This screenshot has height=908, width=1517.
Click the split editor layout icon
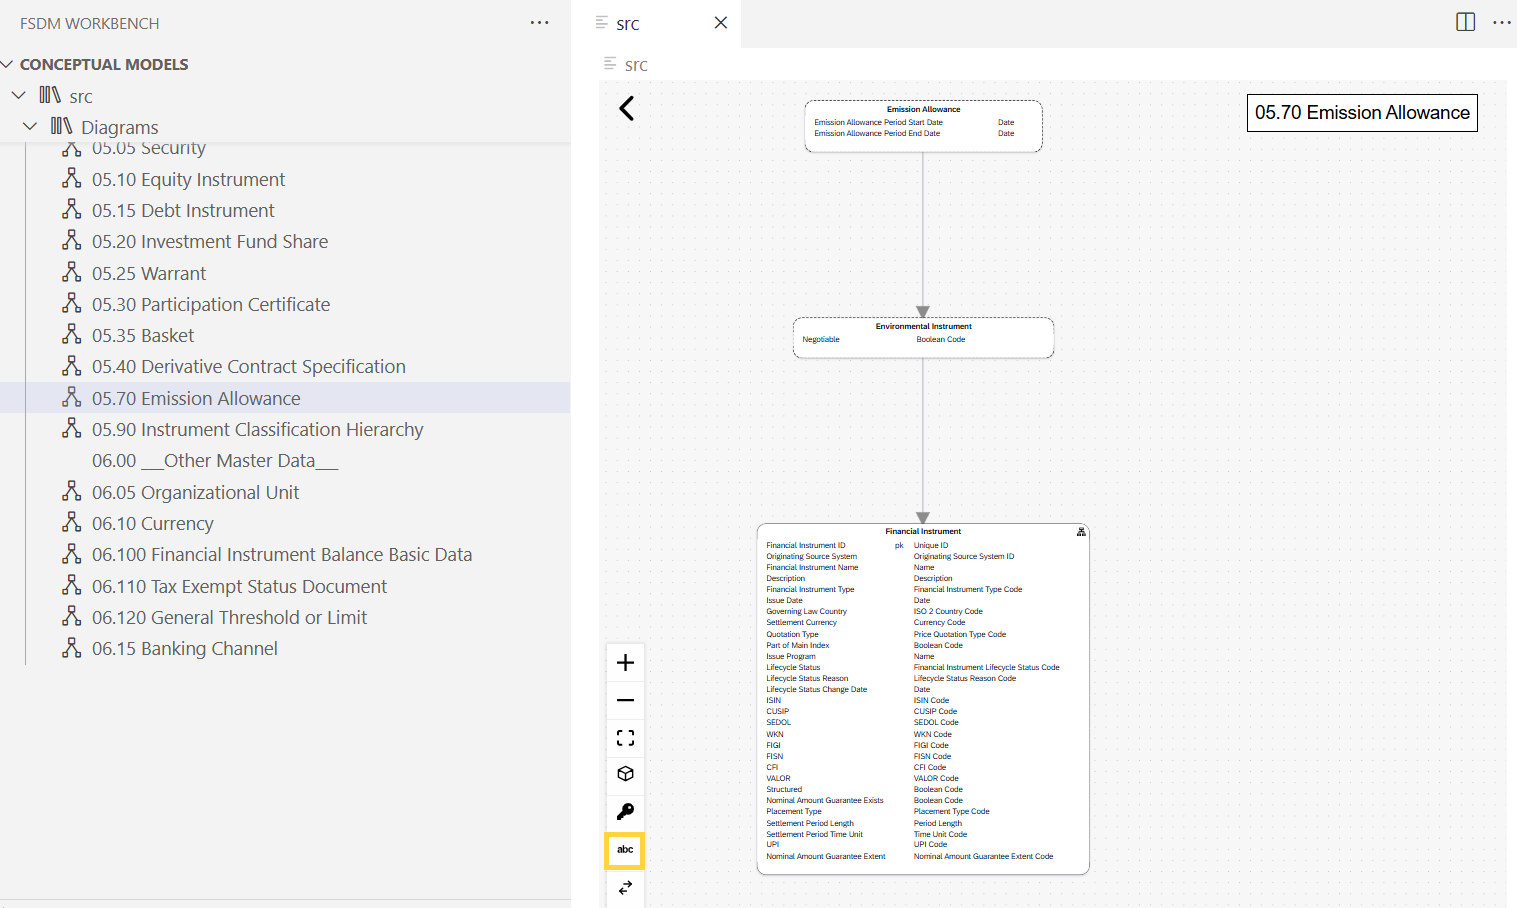[x=1465, y=22]
